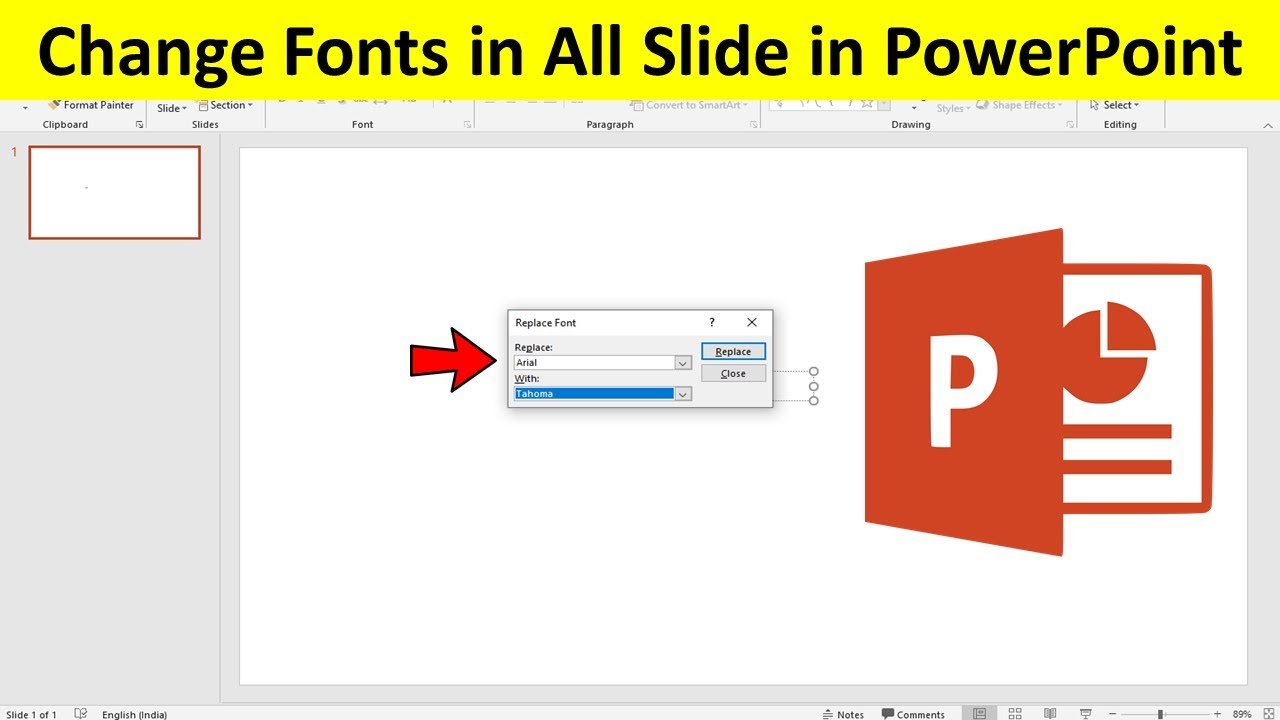Viewport: 1280px width, 720px height.
Task: Fit slide to current window
Action: pyautogui.click(x=1268, y=714)
